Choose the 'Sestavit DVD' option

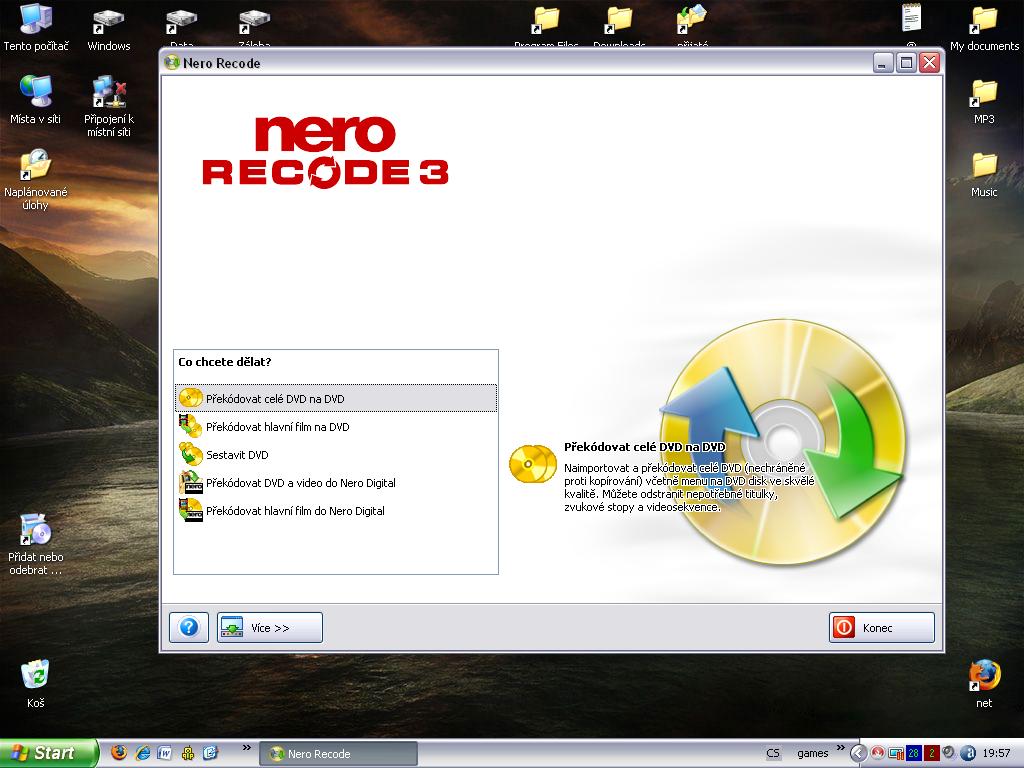point(336,455)
